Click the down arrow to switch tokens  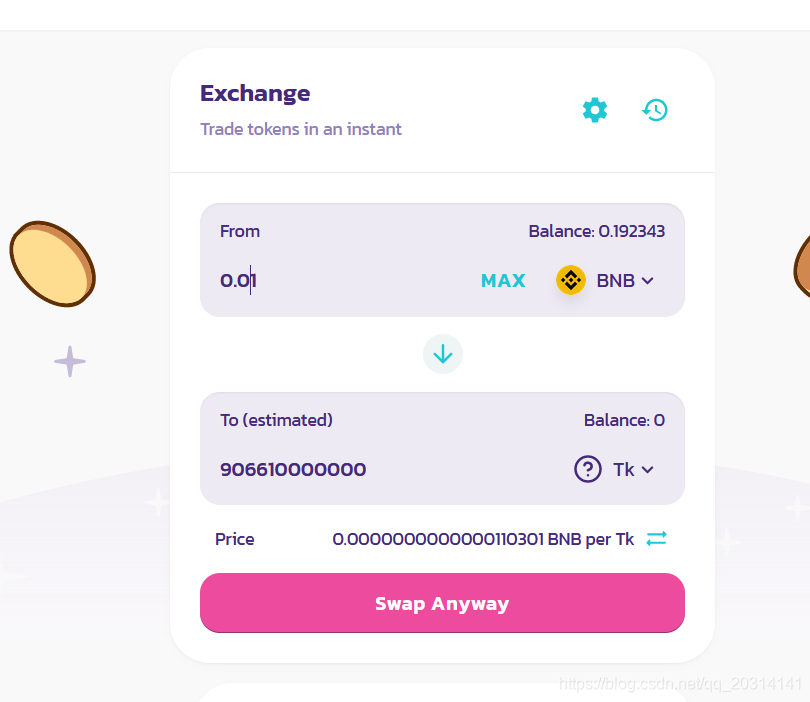click(443, 354)
